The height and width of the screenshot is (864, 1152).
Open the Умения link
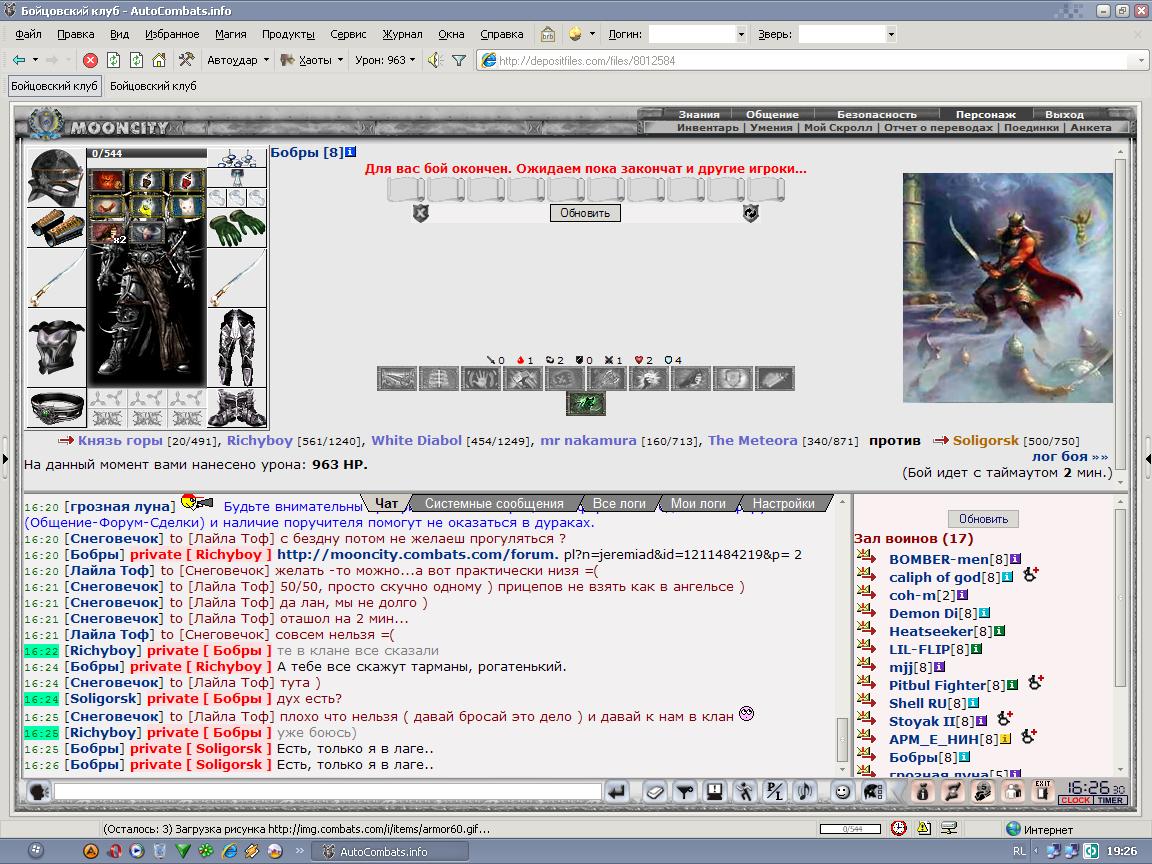(771, 127)
